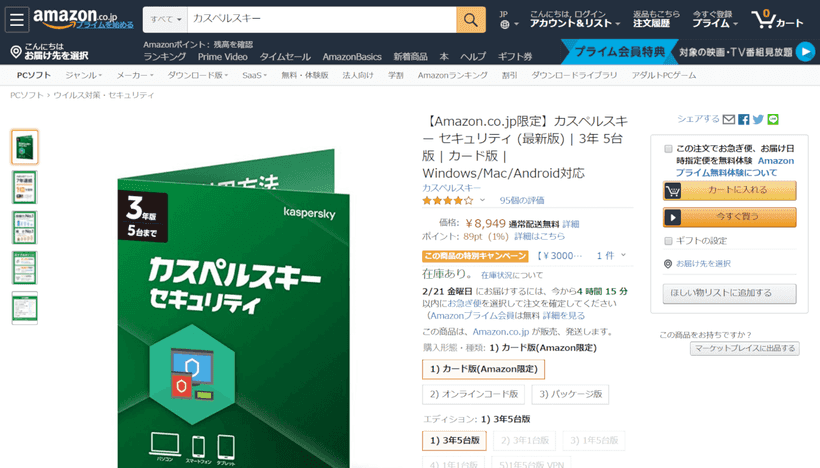This screenshot has width=820, height=468.
Task: Select the fifth product thumbnail
Action: (x=25, y=308)
